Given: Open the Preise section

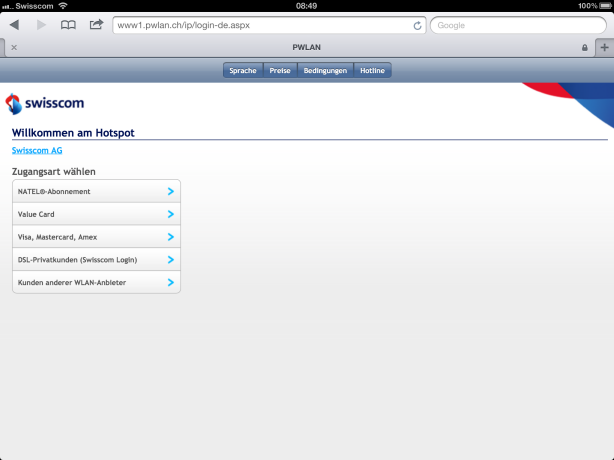Looking at the screenshot, I should point(280,70).
